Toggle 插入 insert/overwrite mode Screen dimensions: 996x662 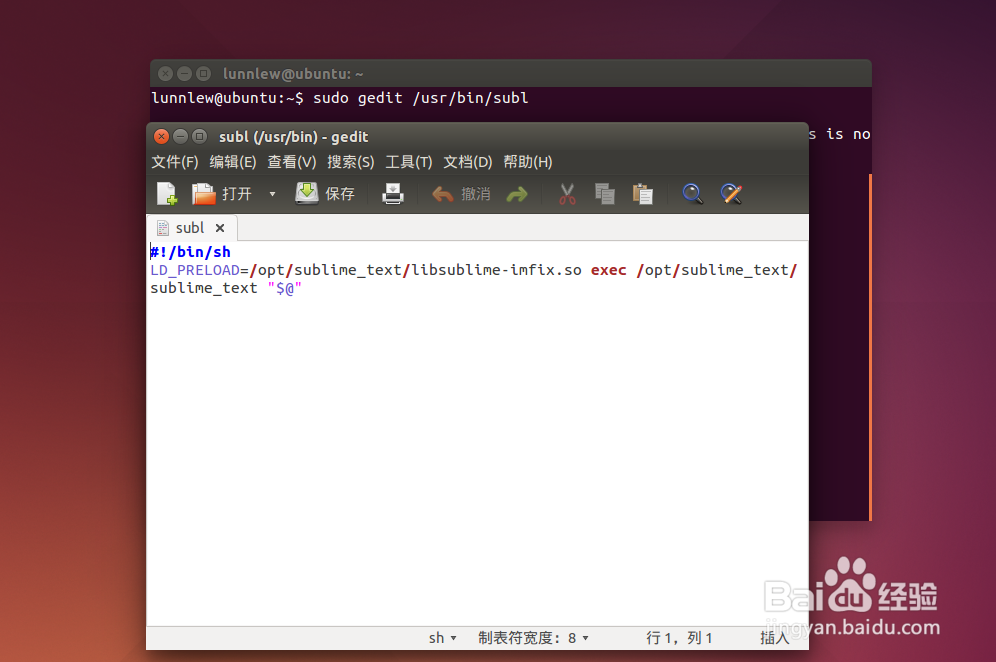click(775, 637)
